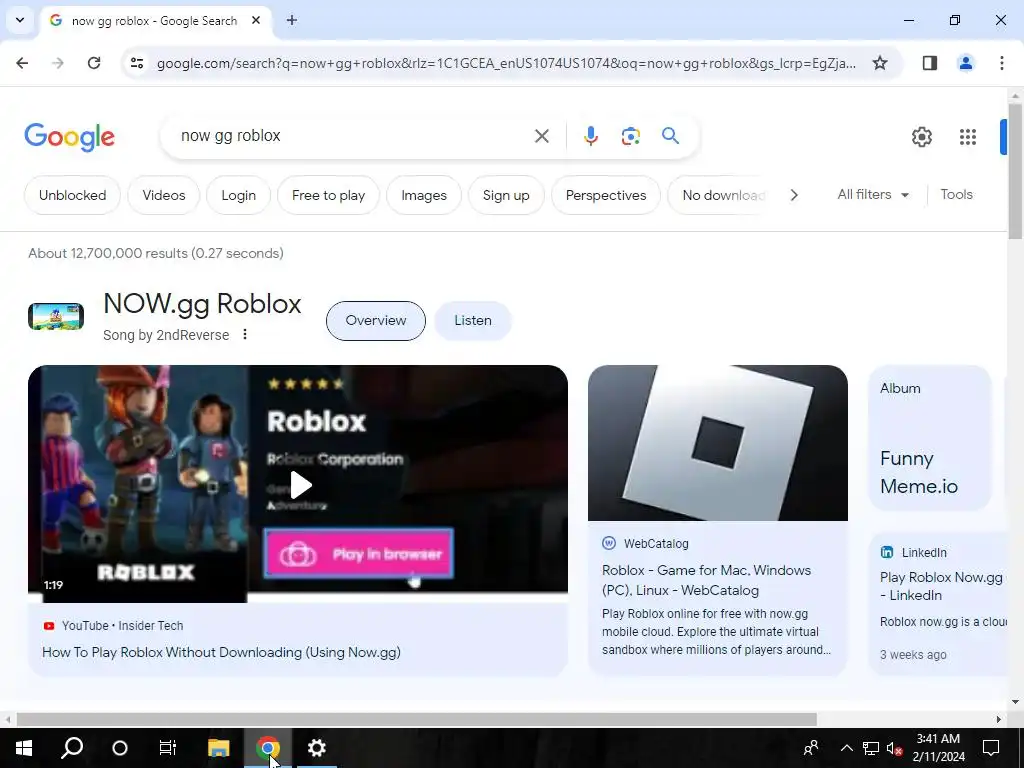Open the network tray icon

871,748
